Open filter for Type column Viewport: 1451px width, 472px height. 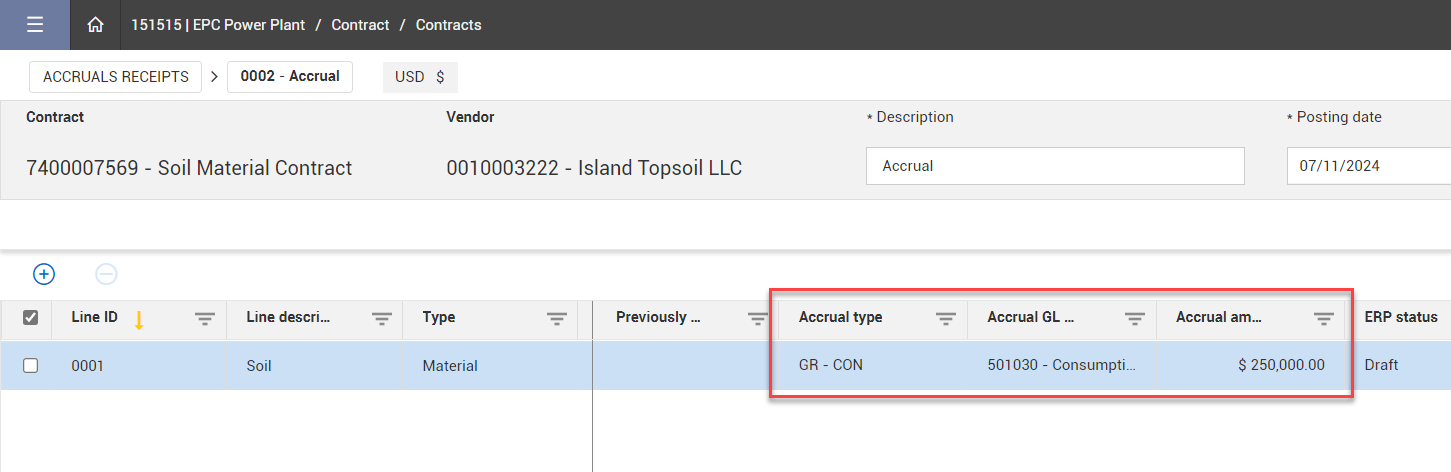click(557, 319)
